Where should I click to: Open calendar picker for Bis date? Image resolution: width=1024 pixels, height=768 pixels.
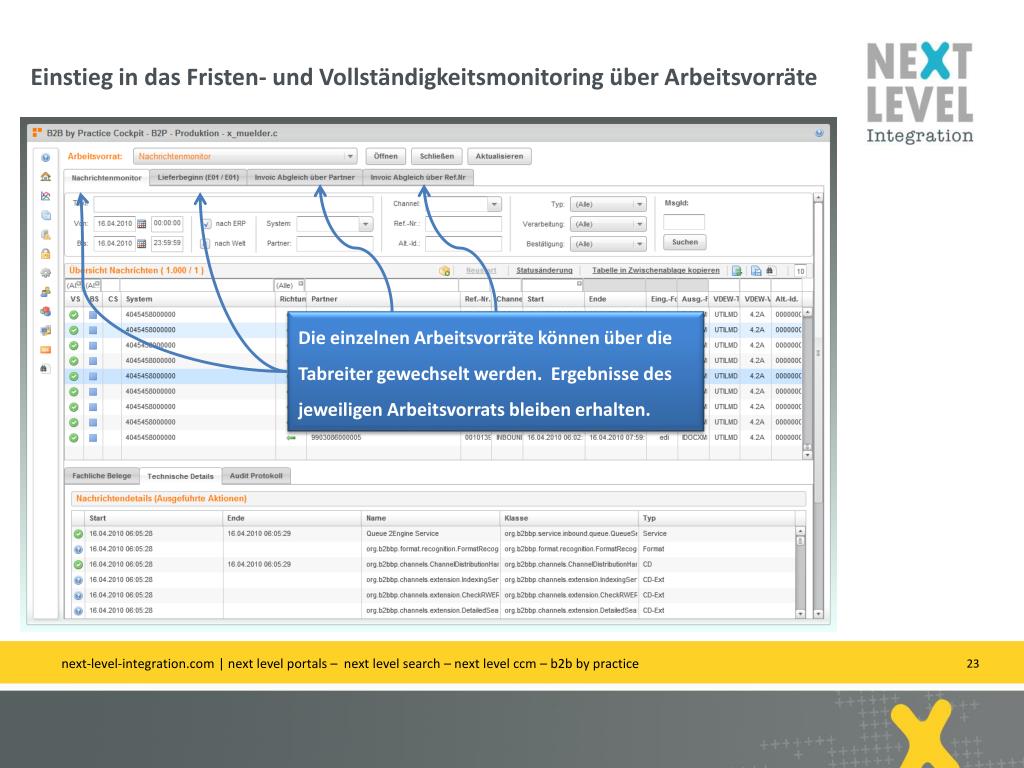pos(142,244)
